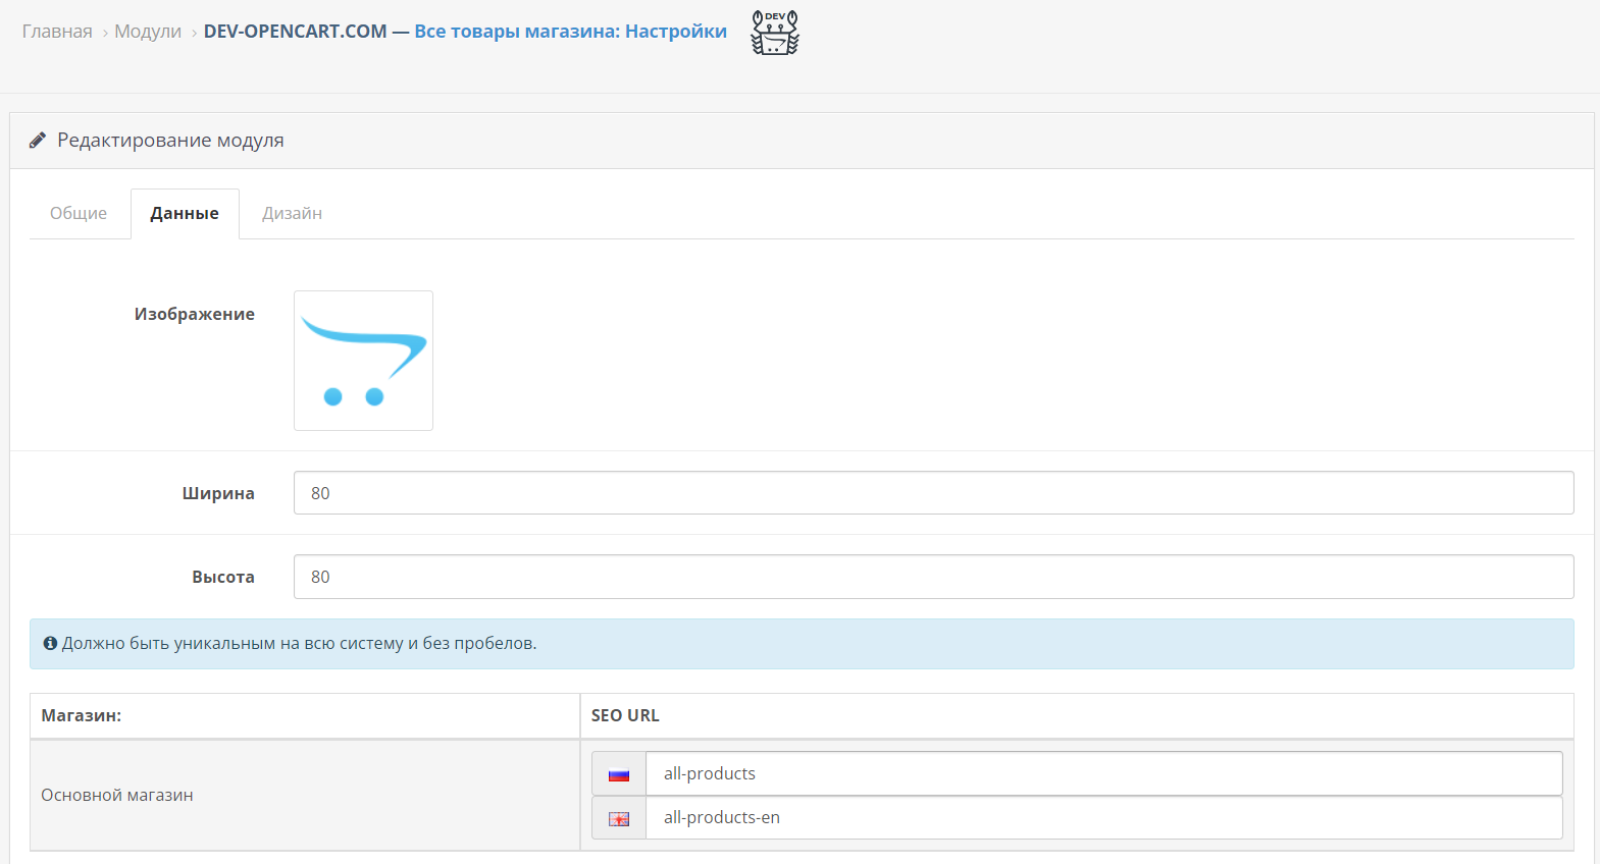Screen dimensions: 1600x865
Task: Switch to the Дизайн tab
Action: coord(292,213)
